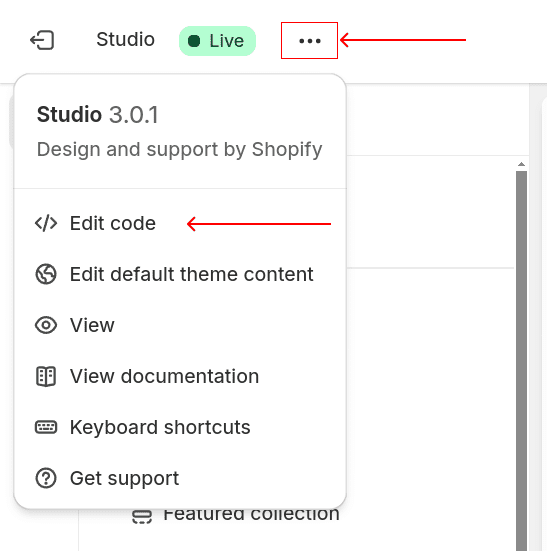
Task: Click the Studio 3.0.1 heading
Action: coord(98,115)
